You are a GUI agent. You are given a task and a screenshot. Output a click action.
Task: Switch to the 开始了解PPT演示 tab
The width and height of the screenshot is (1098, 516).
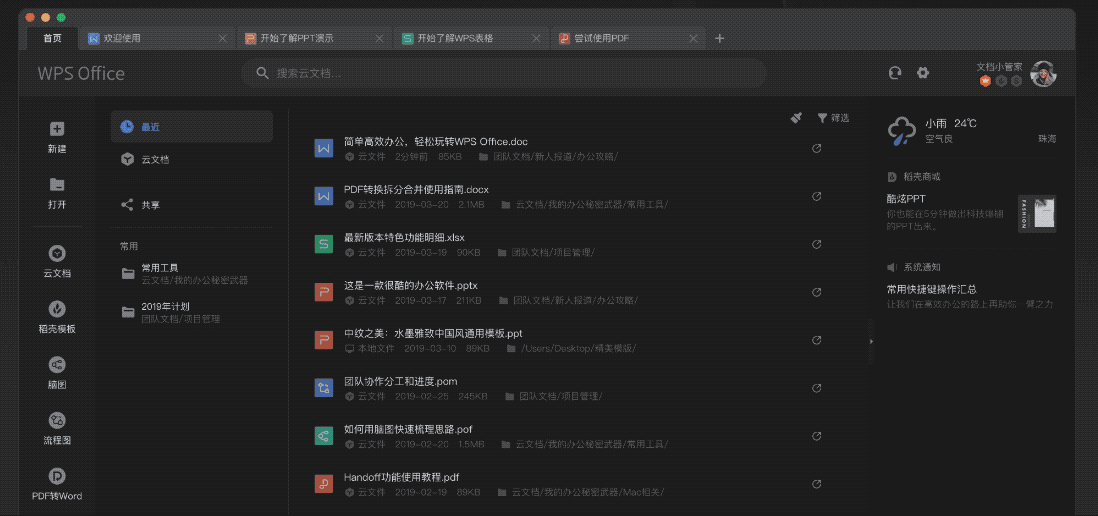(313, 39)
